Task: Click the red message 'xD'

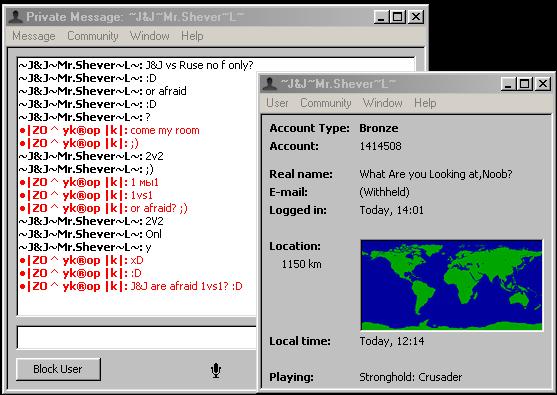Action: pyautogui.click(x=137, y=260)
